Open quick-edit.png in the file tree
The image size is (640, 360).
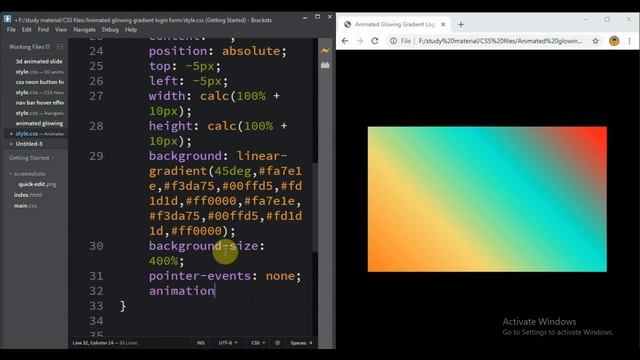(x=37, y=184)
